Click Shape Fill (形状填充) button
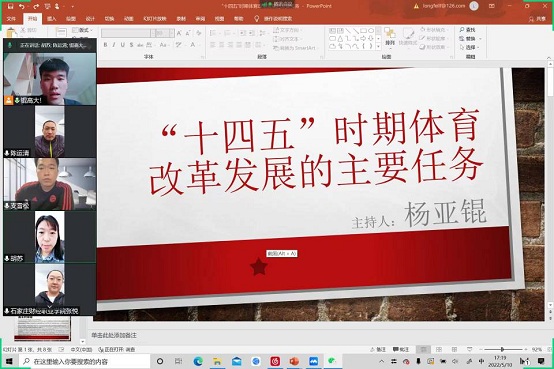Screen dimensions: 554x369 pos(433,30)
